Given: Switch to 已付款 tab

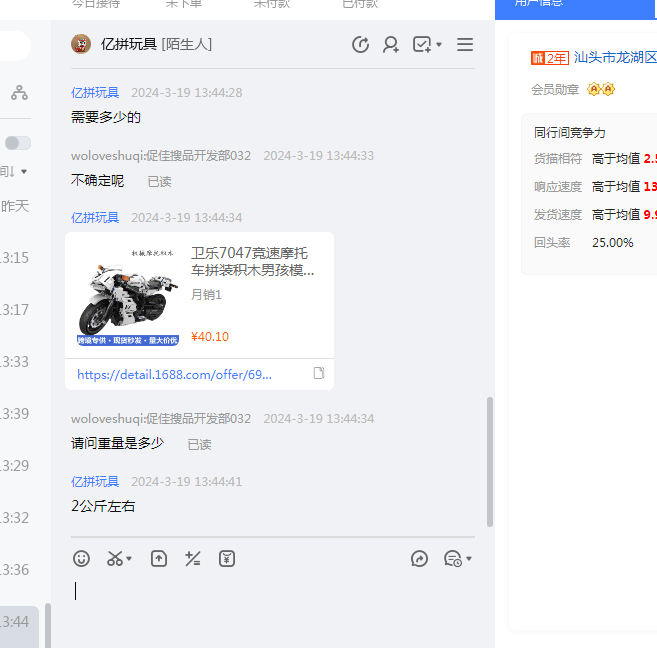Looking at the screenshot, I should 360,4.
